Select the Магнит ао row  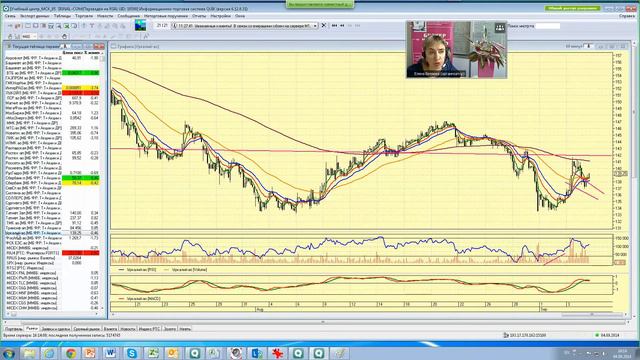52,103
